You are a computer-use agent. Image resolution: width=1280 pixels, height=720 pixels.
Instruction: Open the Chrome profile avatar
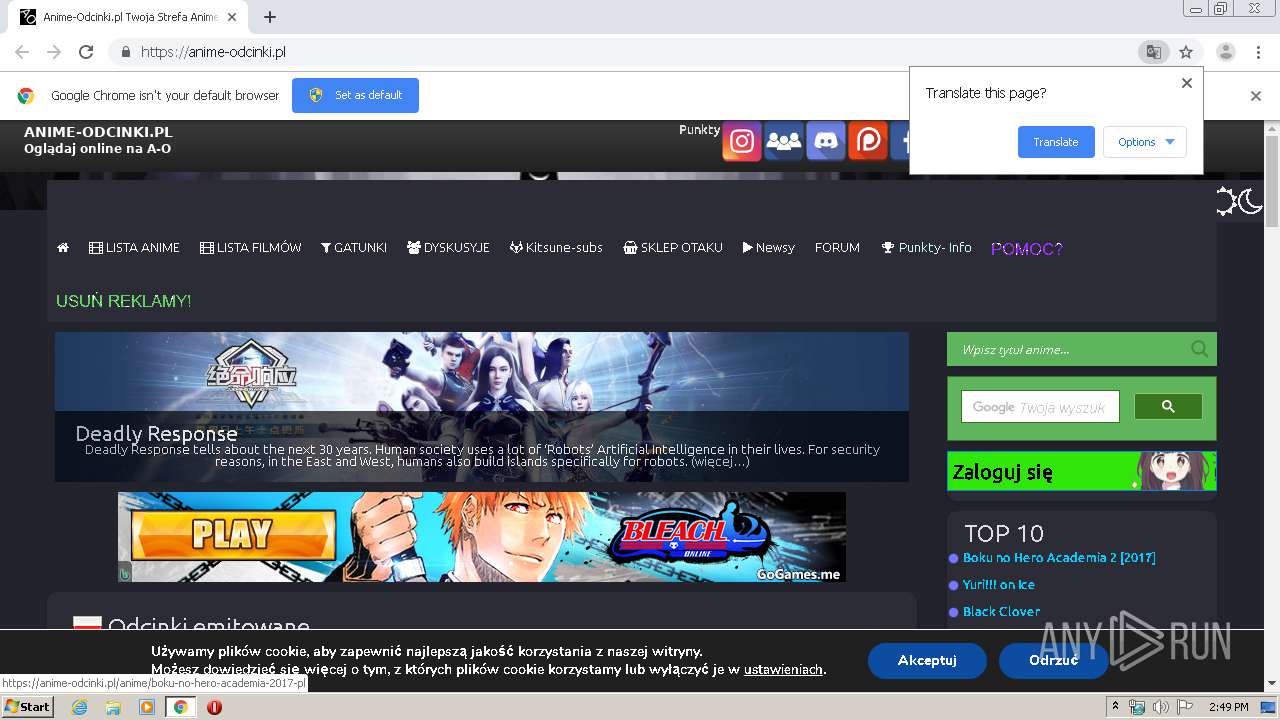pyautogui.click(x=1225, y=52)
